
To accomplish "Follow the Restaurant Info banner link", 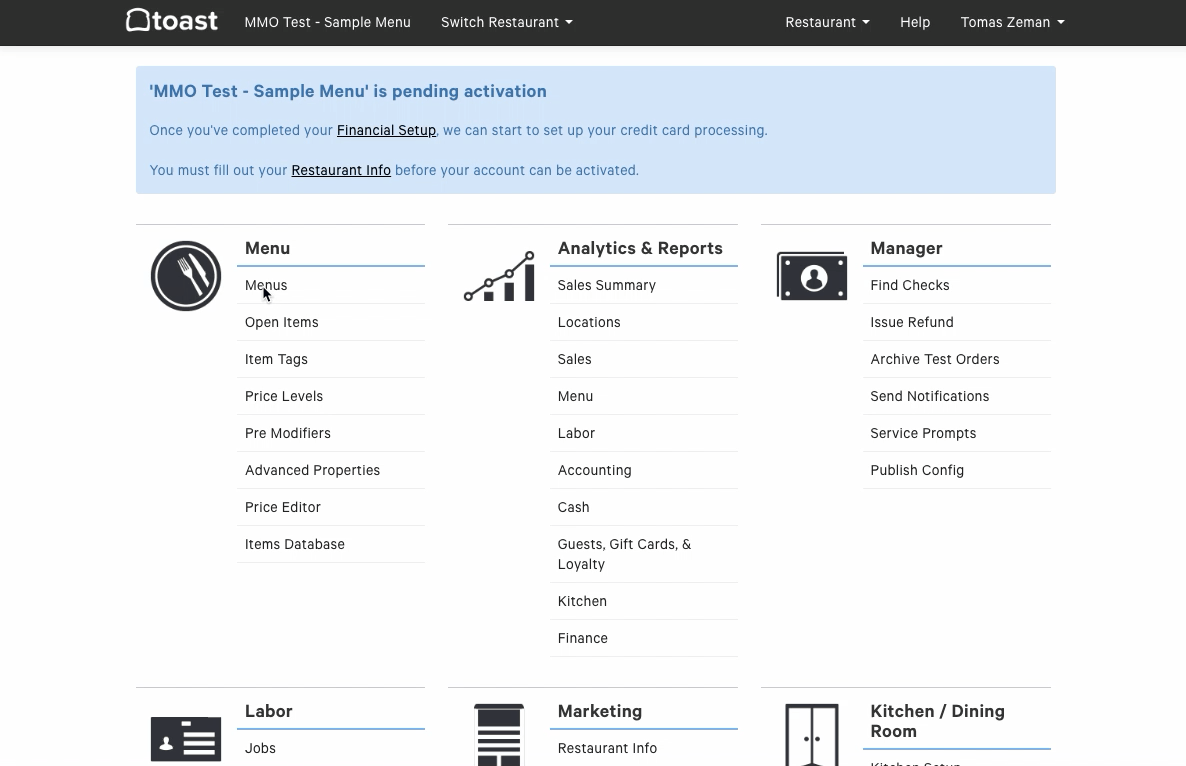I will [341, 170].
